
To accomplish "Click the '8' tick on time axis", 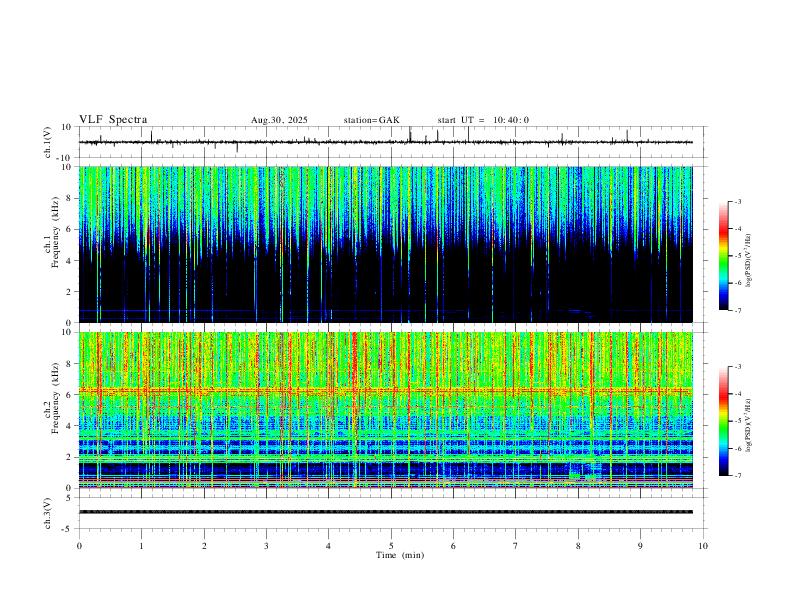I will coord(578,546).
